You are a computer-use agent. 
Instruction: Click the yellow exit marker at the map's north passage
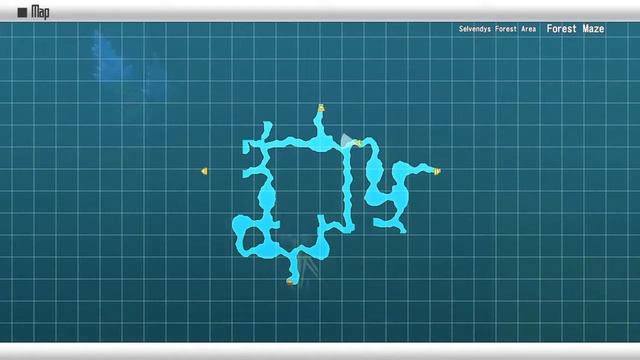pos(321,108)
